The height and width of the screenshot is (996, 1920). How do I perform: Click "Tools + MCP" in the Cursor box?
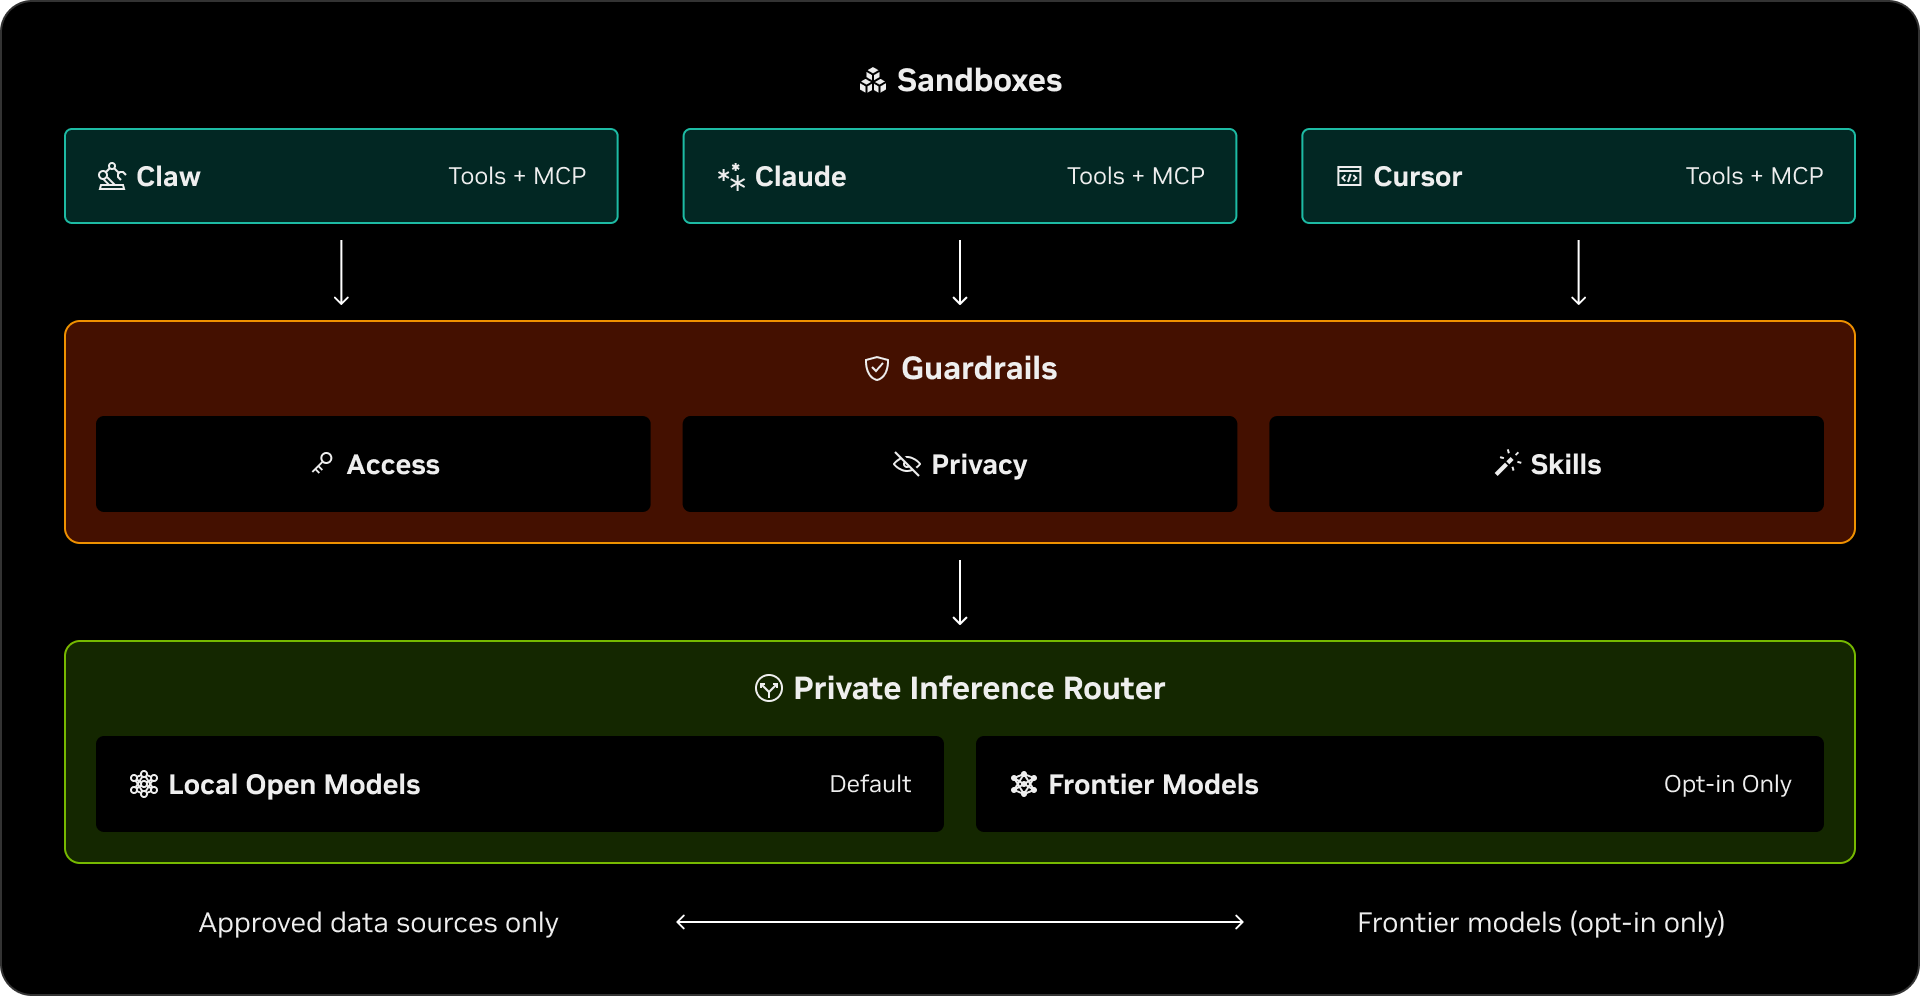(1754, 176)
